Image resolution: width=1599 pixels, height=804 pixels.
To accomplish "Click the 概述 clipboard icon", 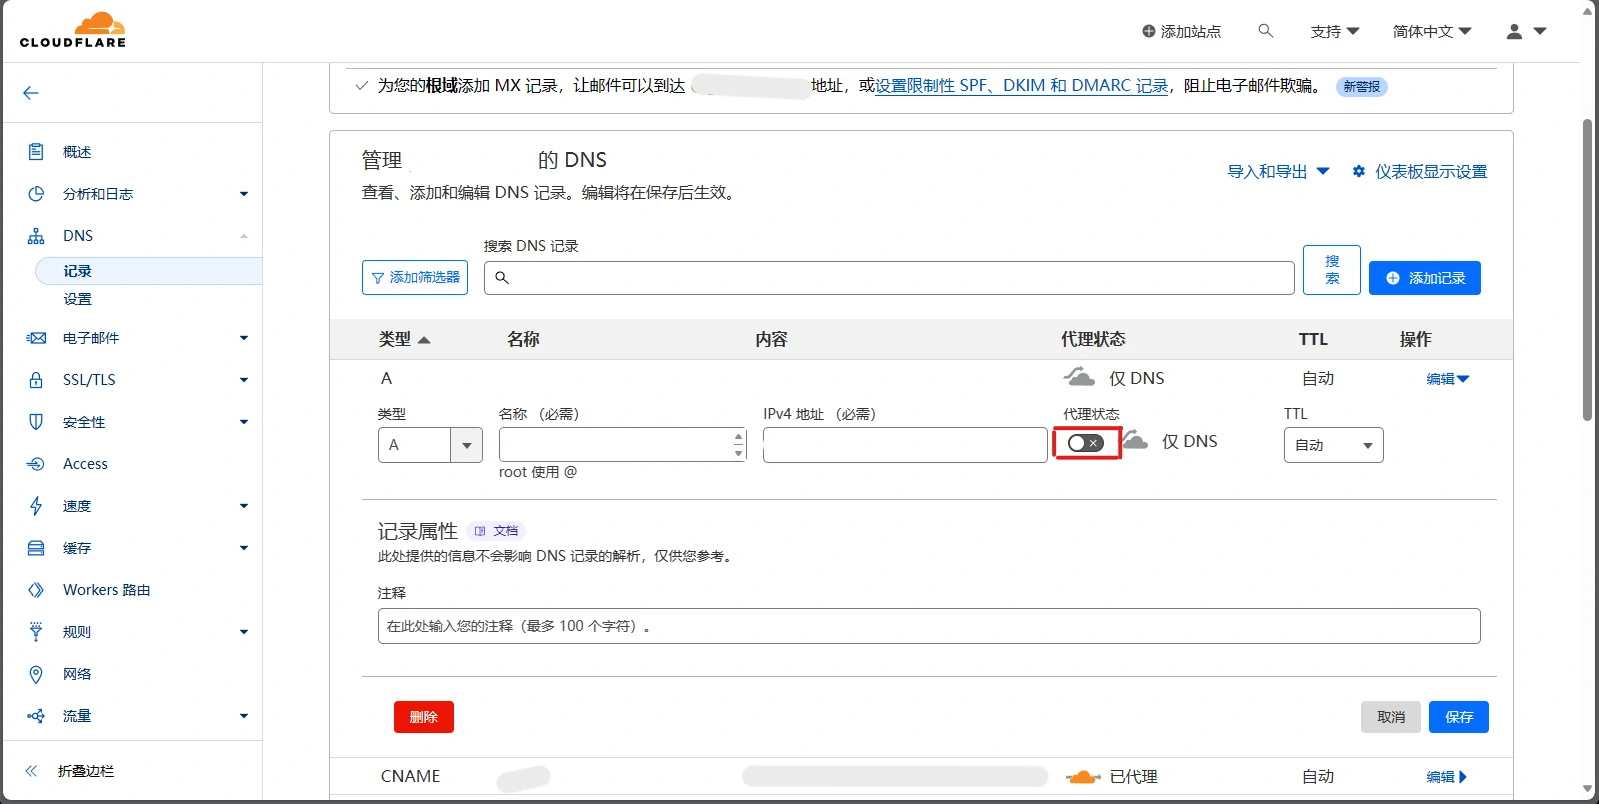I will click(36, 152).
